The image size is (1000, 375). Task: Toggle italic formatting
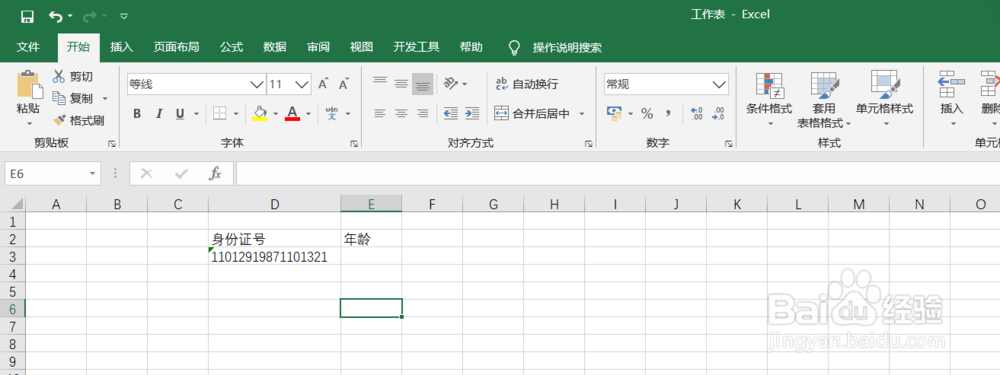point(159,114)
